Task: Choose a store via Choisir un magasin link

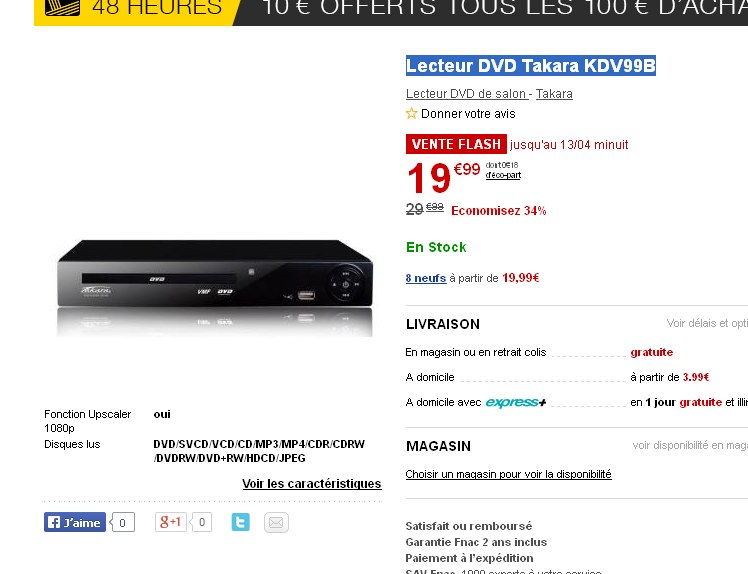Action: coord(509,474)
